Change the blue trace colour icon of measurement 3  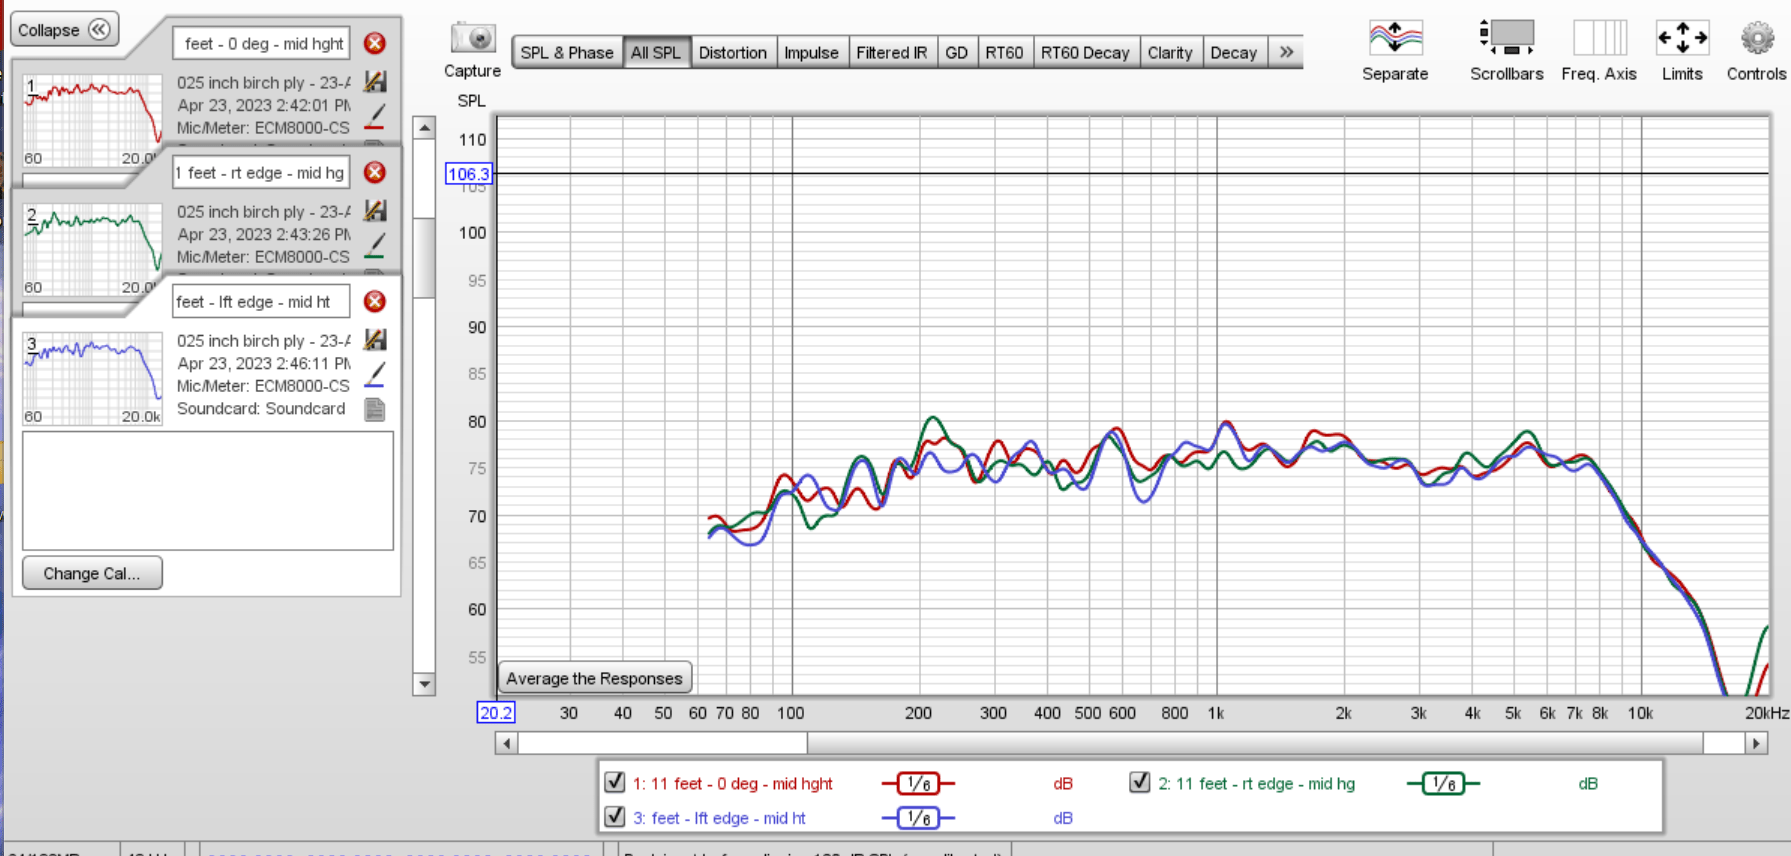click(x=375, y=375)
